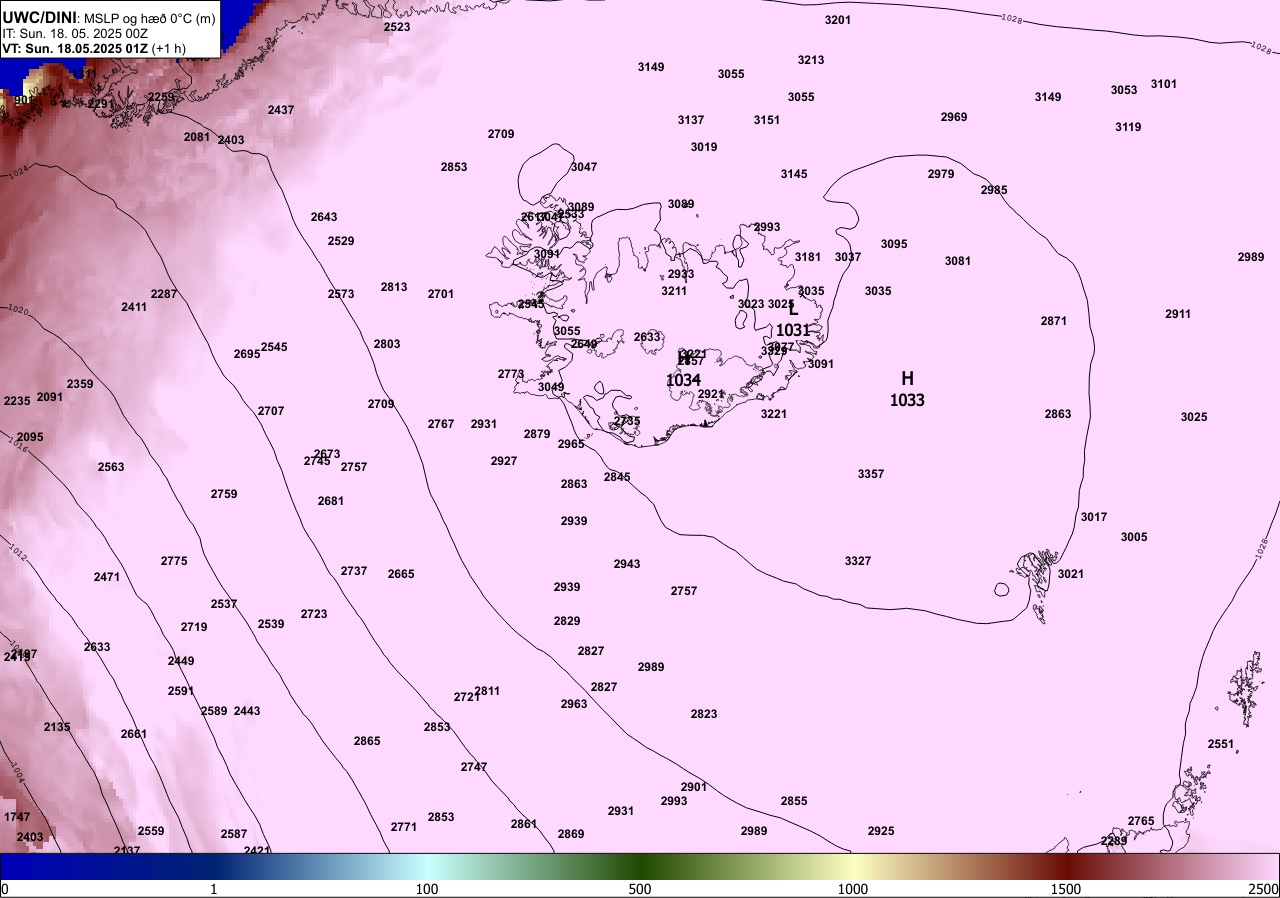Click the 3017 height value
This screenshot has height=898, width=1280.
[1094, 517]
